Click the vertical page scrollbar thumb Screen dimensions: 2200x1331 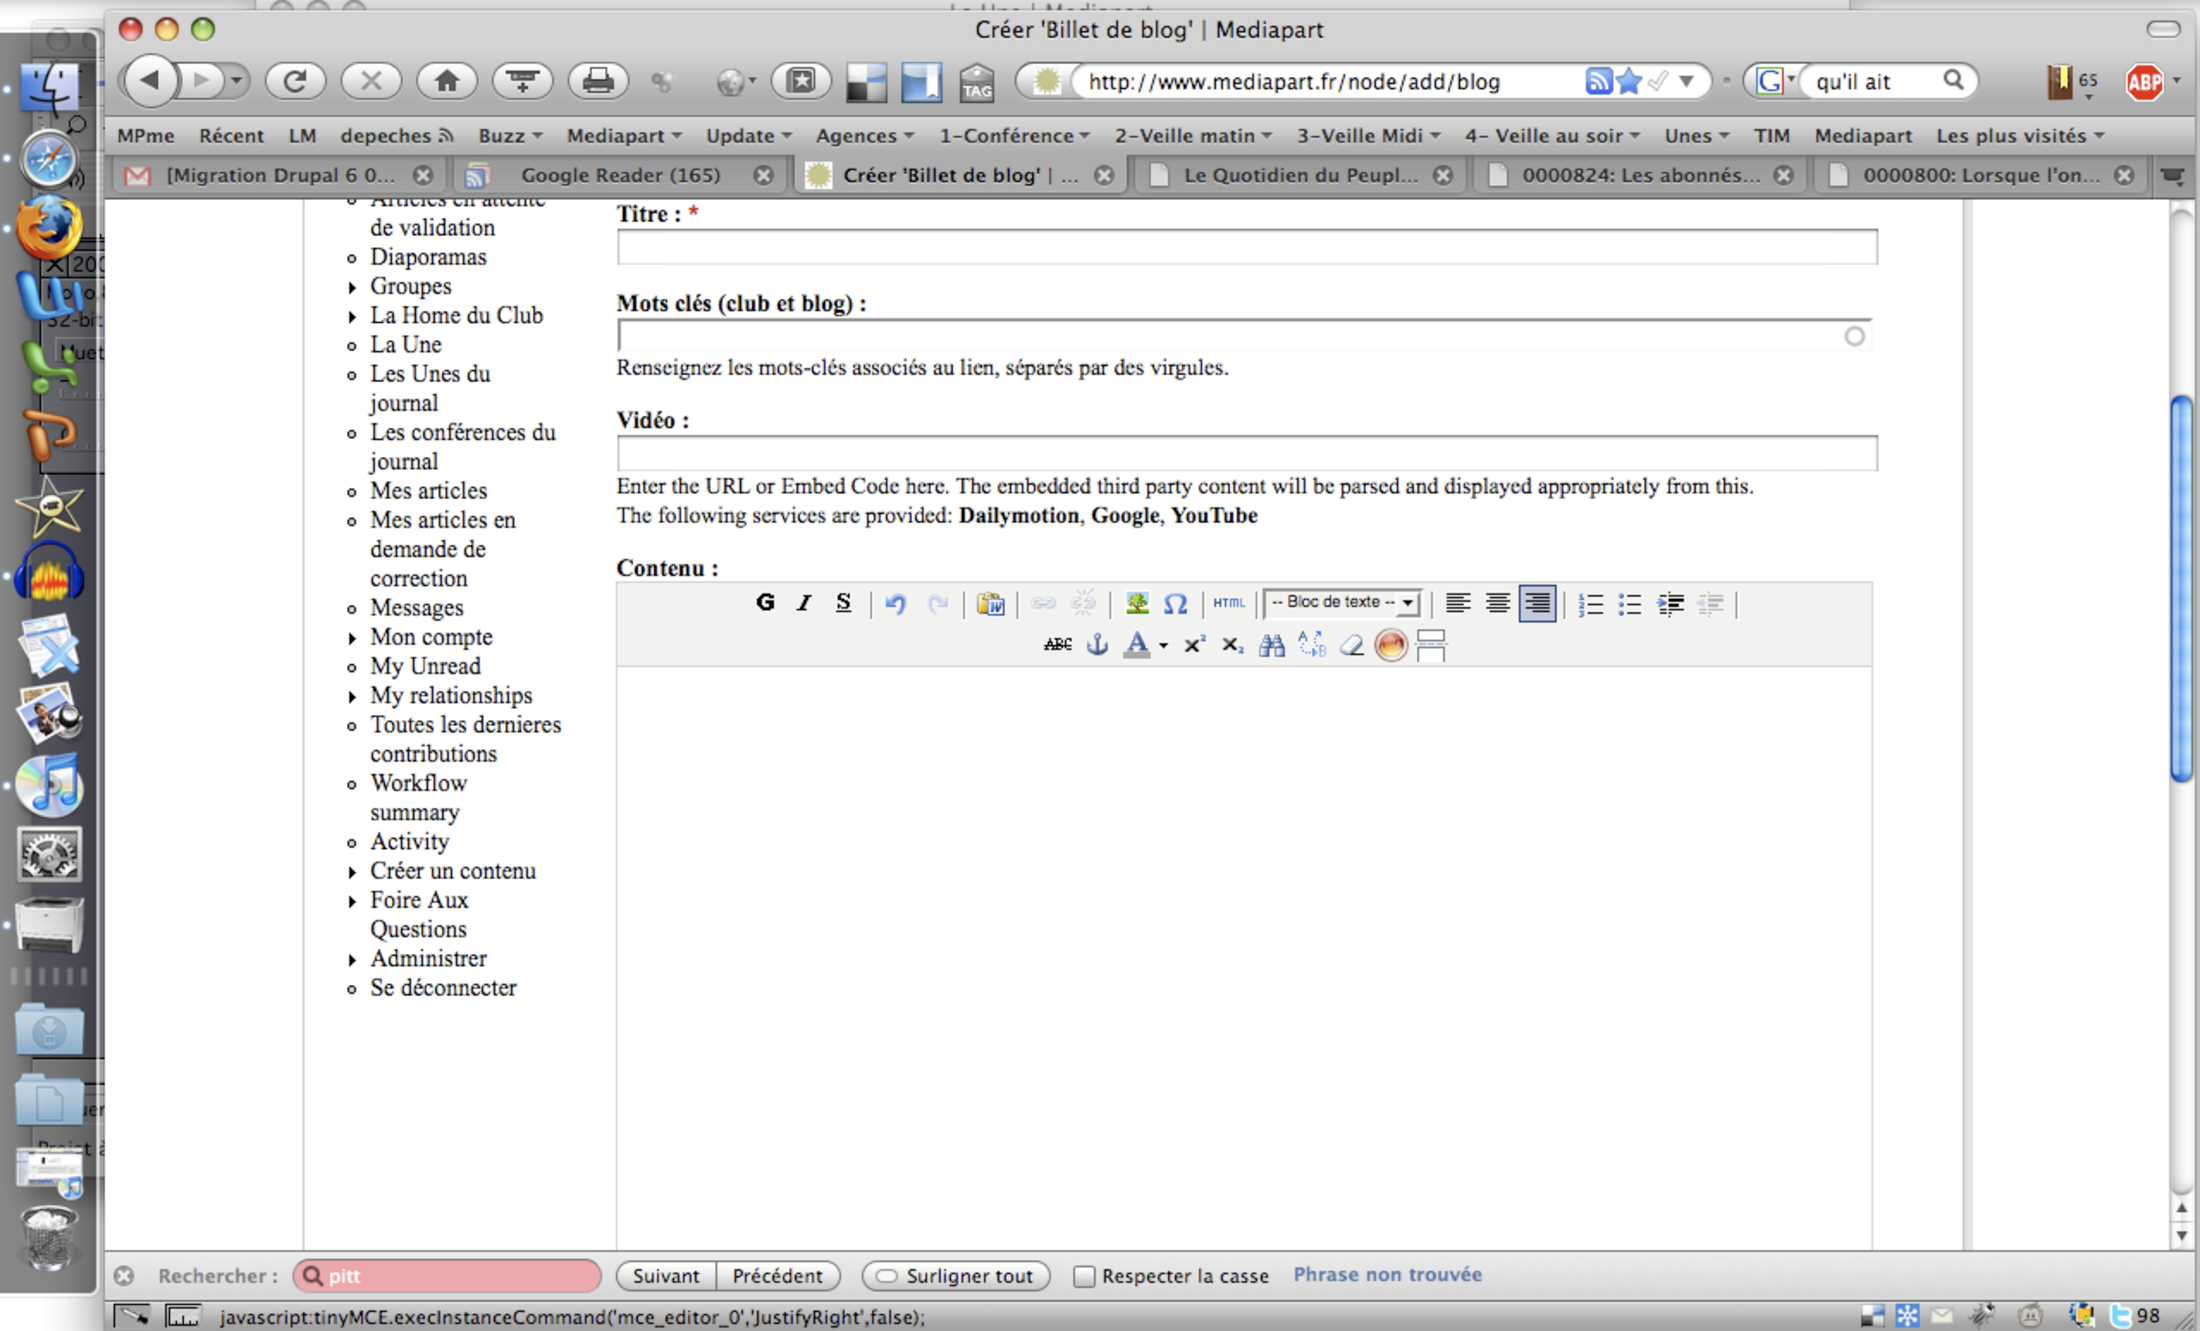click(2181, 590)
